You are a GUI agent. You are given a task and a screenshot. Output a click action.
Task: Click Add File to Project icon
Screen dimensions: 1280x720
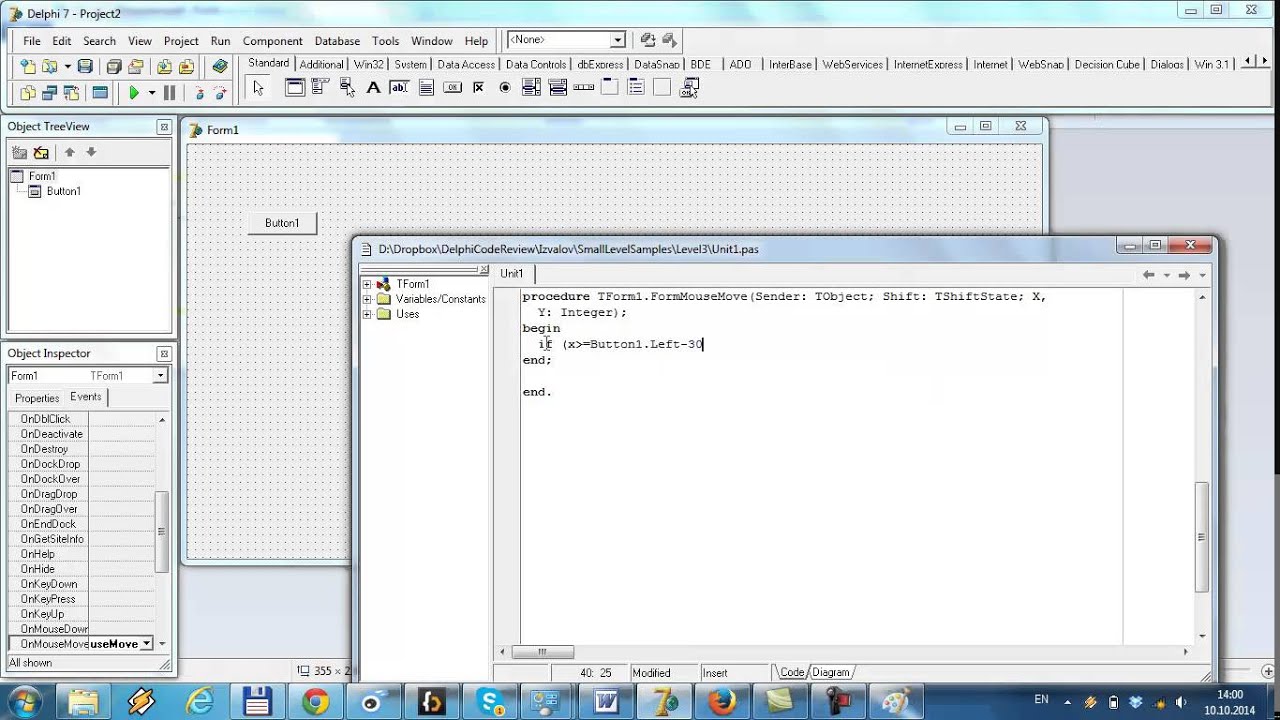pyautogui.click(x=163, y=67)
